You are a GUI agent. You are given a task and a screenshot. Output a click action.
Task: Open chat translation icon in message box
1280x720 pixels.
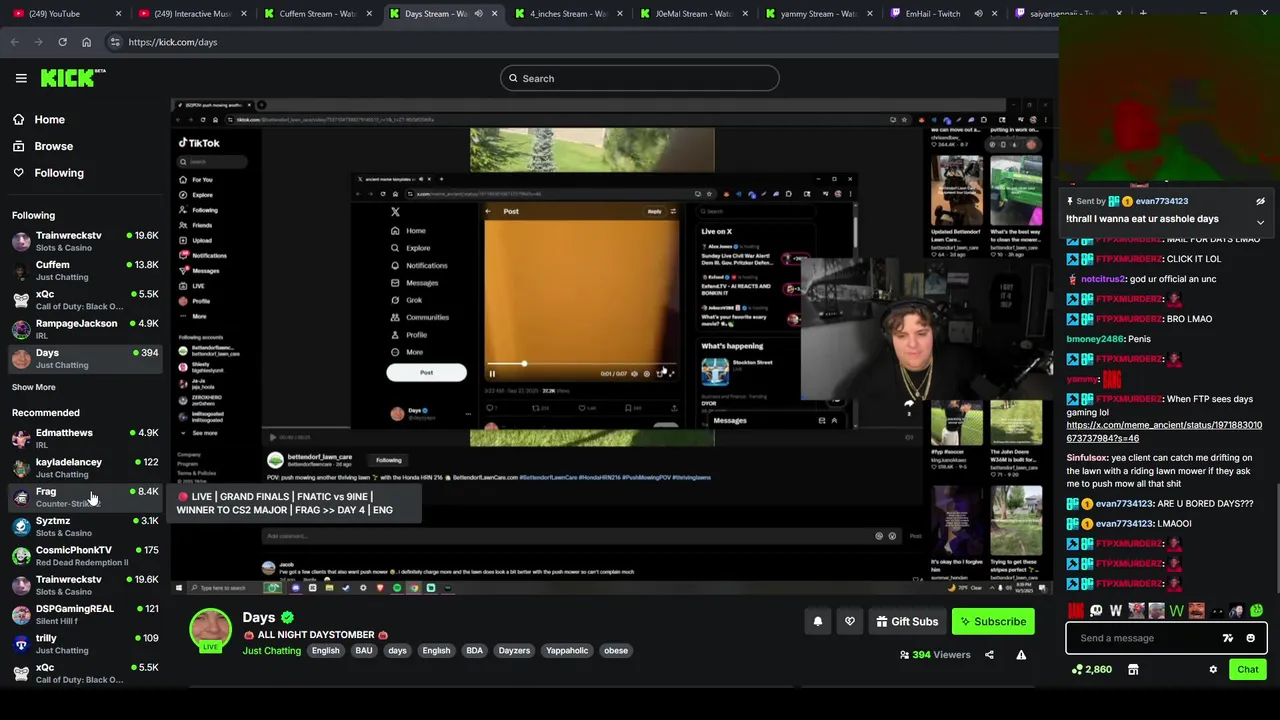[x=1228, y=638]
